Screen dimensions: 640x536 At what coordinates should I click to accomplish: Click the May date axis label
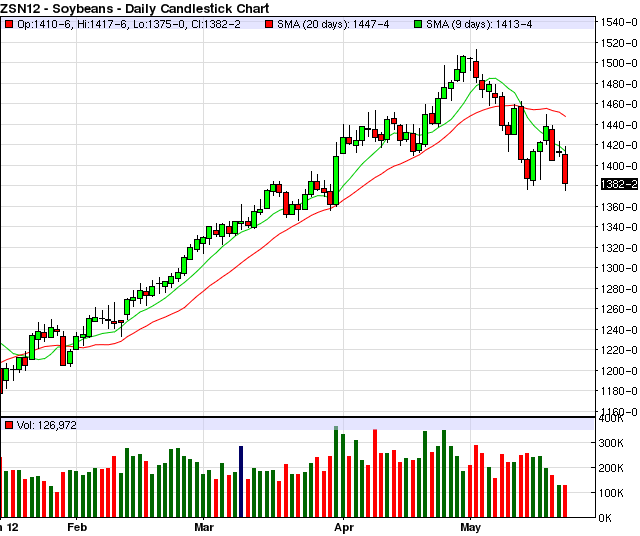471,527
